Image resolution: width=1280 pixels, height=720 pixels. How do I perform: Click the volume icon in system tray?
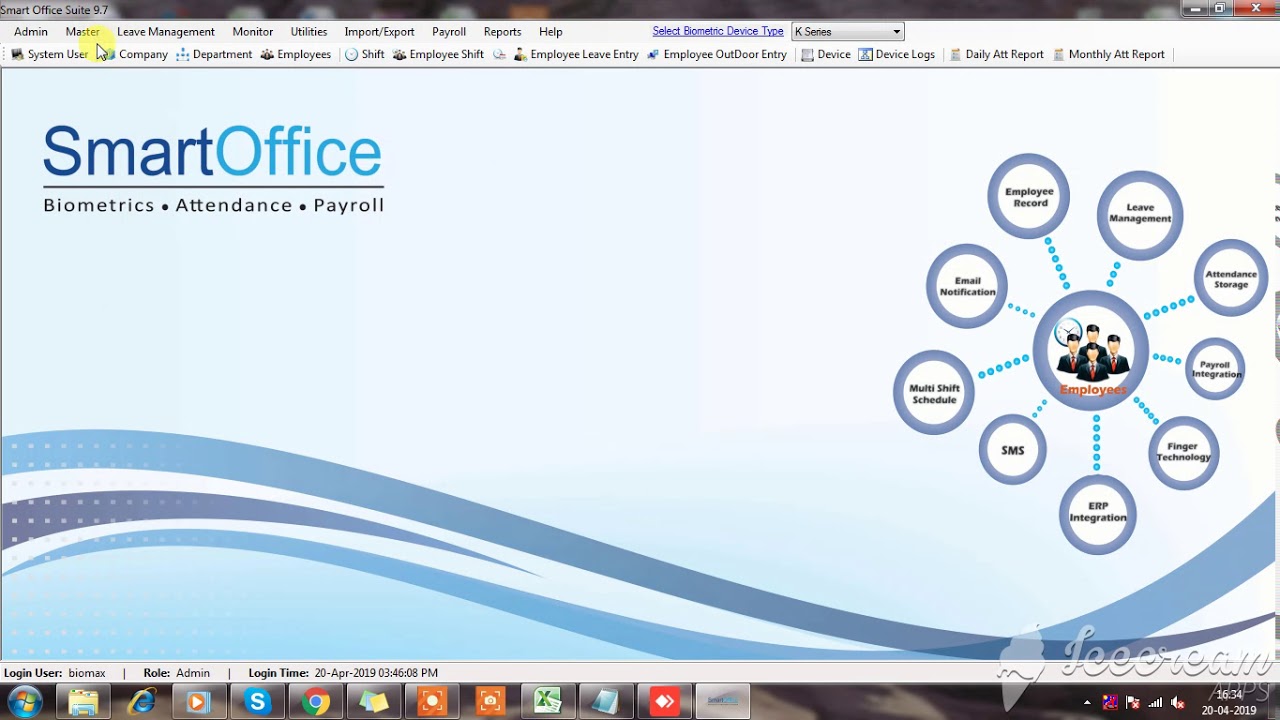(1178, 702)
